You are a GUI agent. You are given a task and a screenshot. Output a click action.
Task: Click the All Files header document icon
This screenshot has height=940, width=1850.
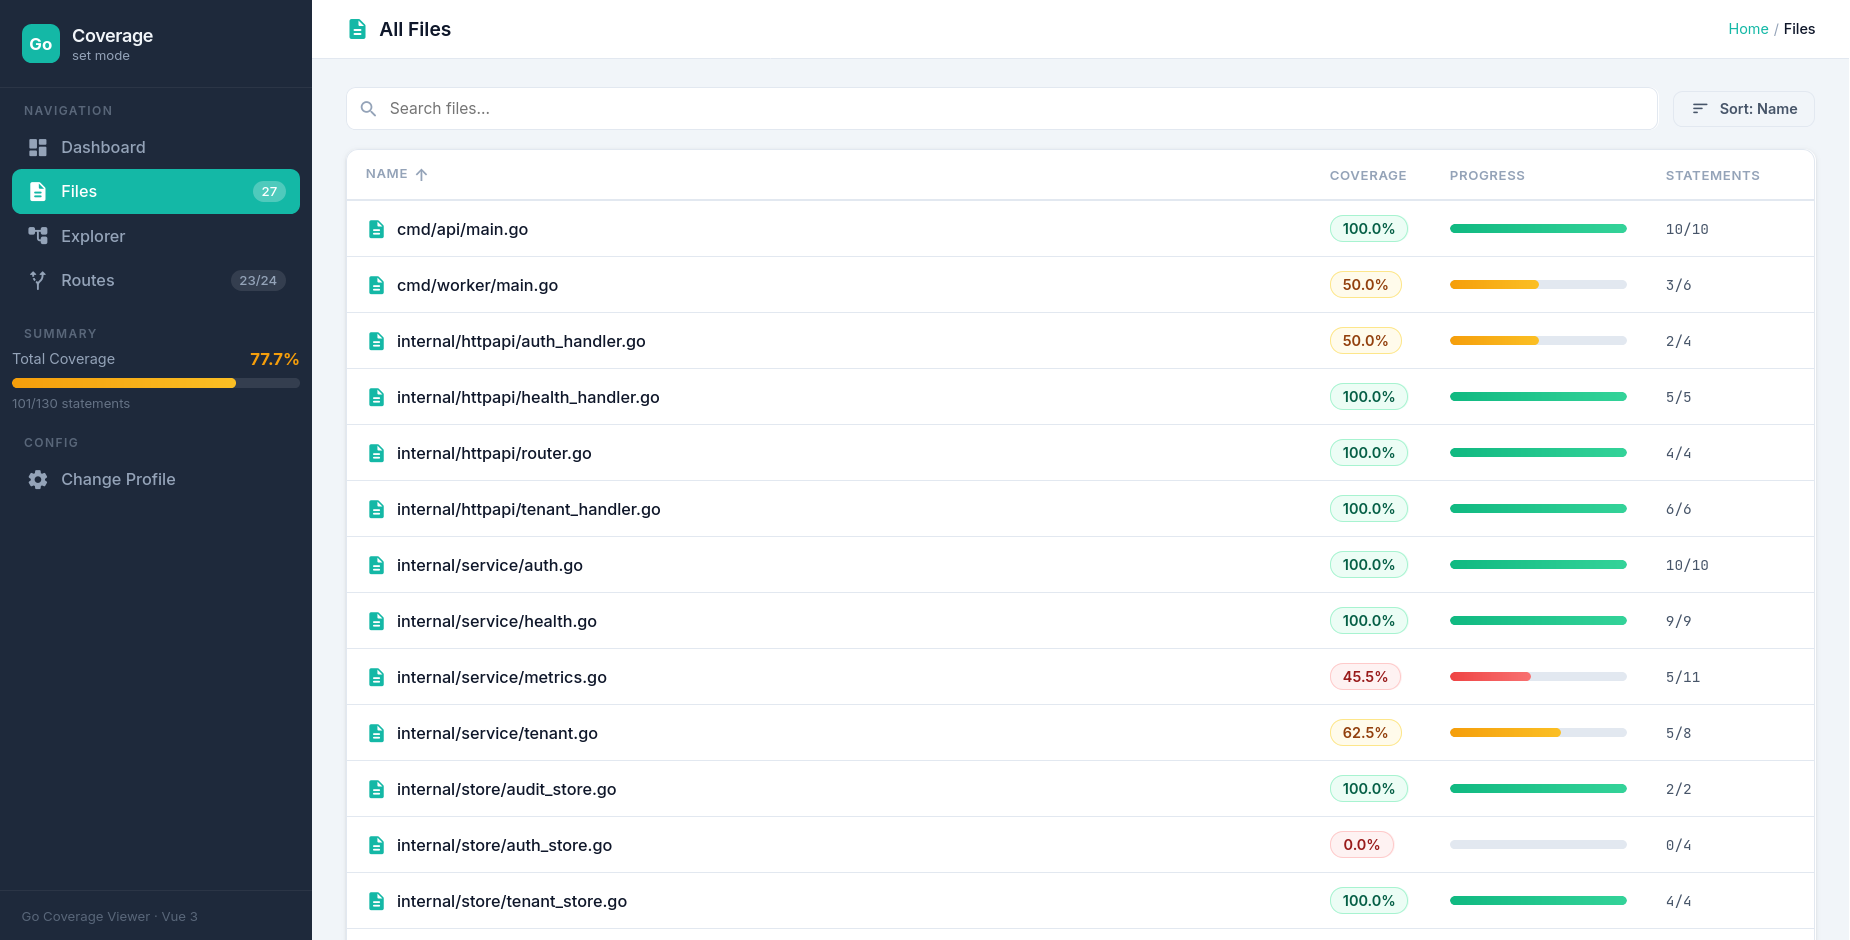click(x=357, y=29)
